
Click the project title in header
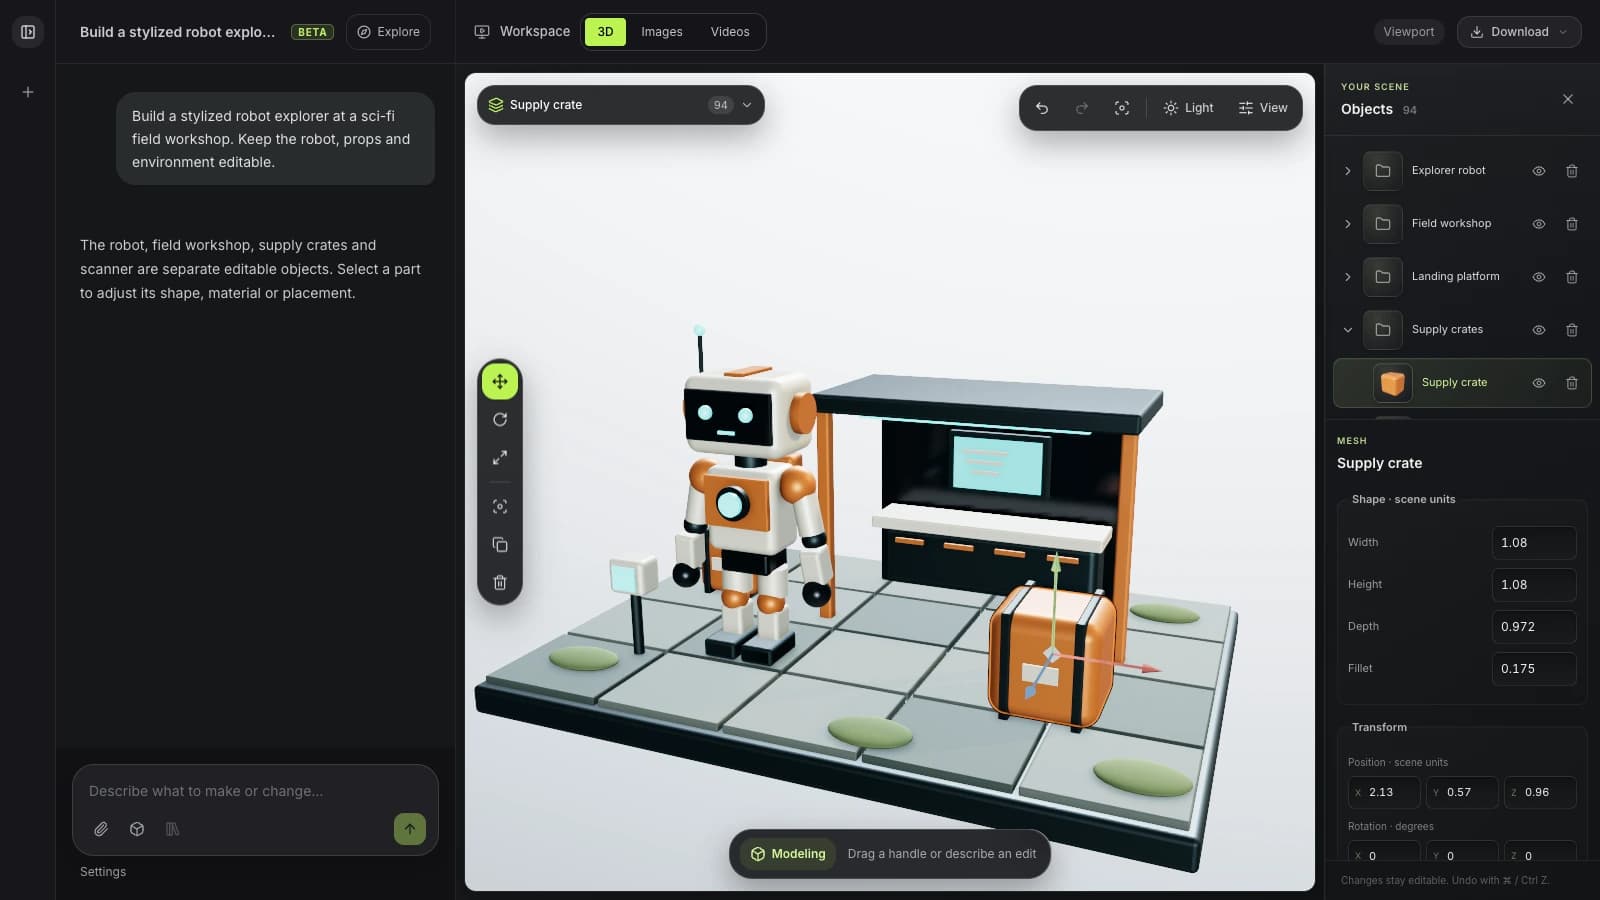coord(177,32)
